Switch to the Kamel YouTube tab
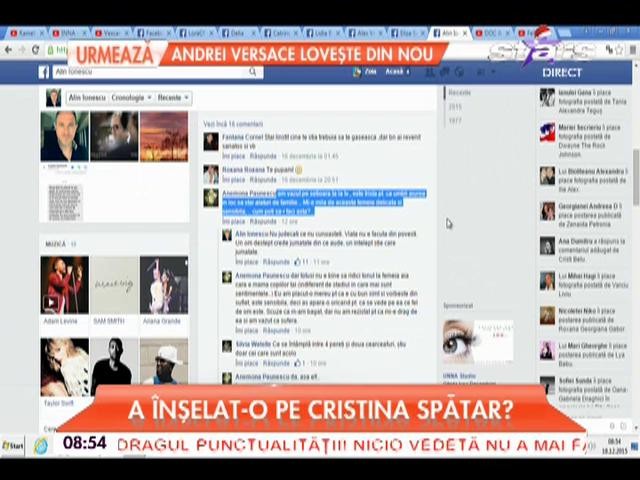Screen dimensions: 640x480 [27, 33]
